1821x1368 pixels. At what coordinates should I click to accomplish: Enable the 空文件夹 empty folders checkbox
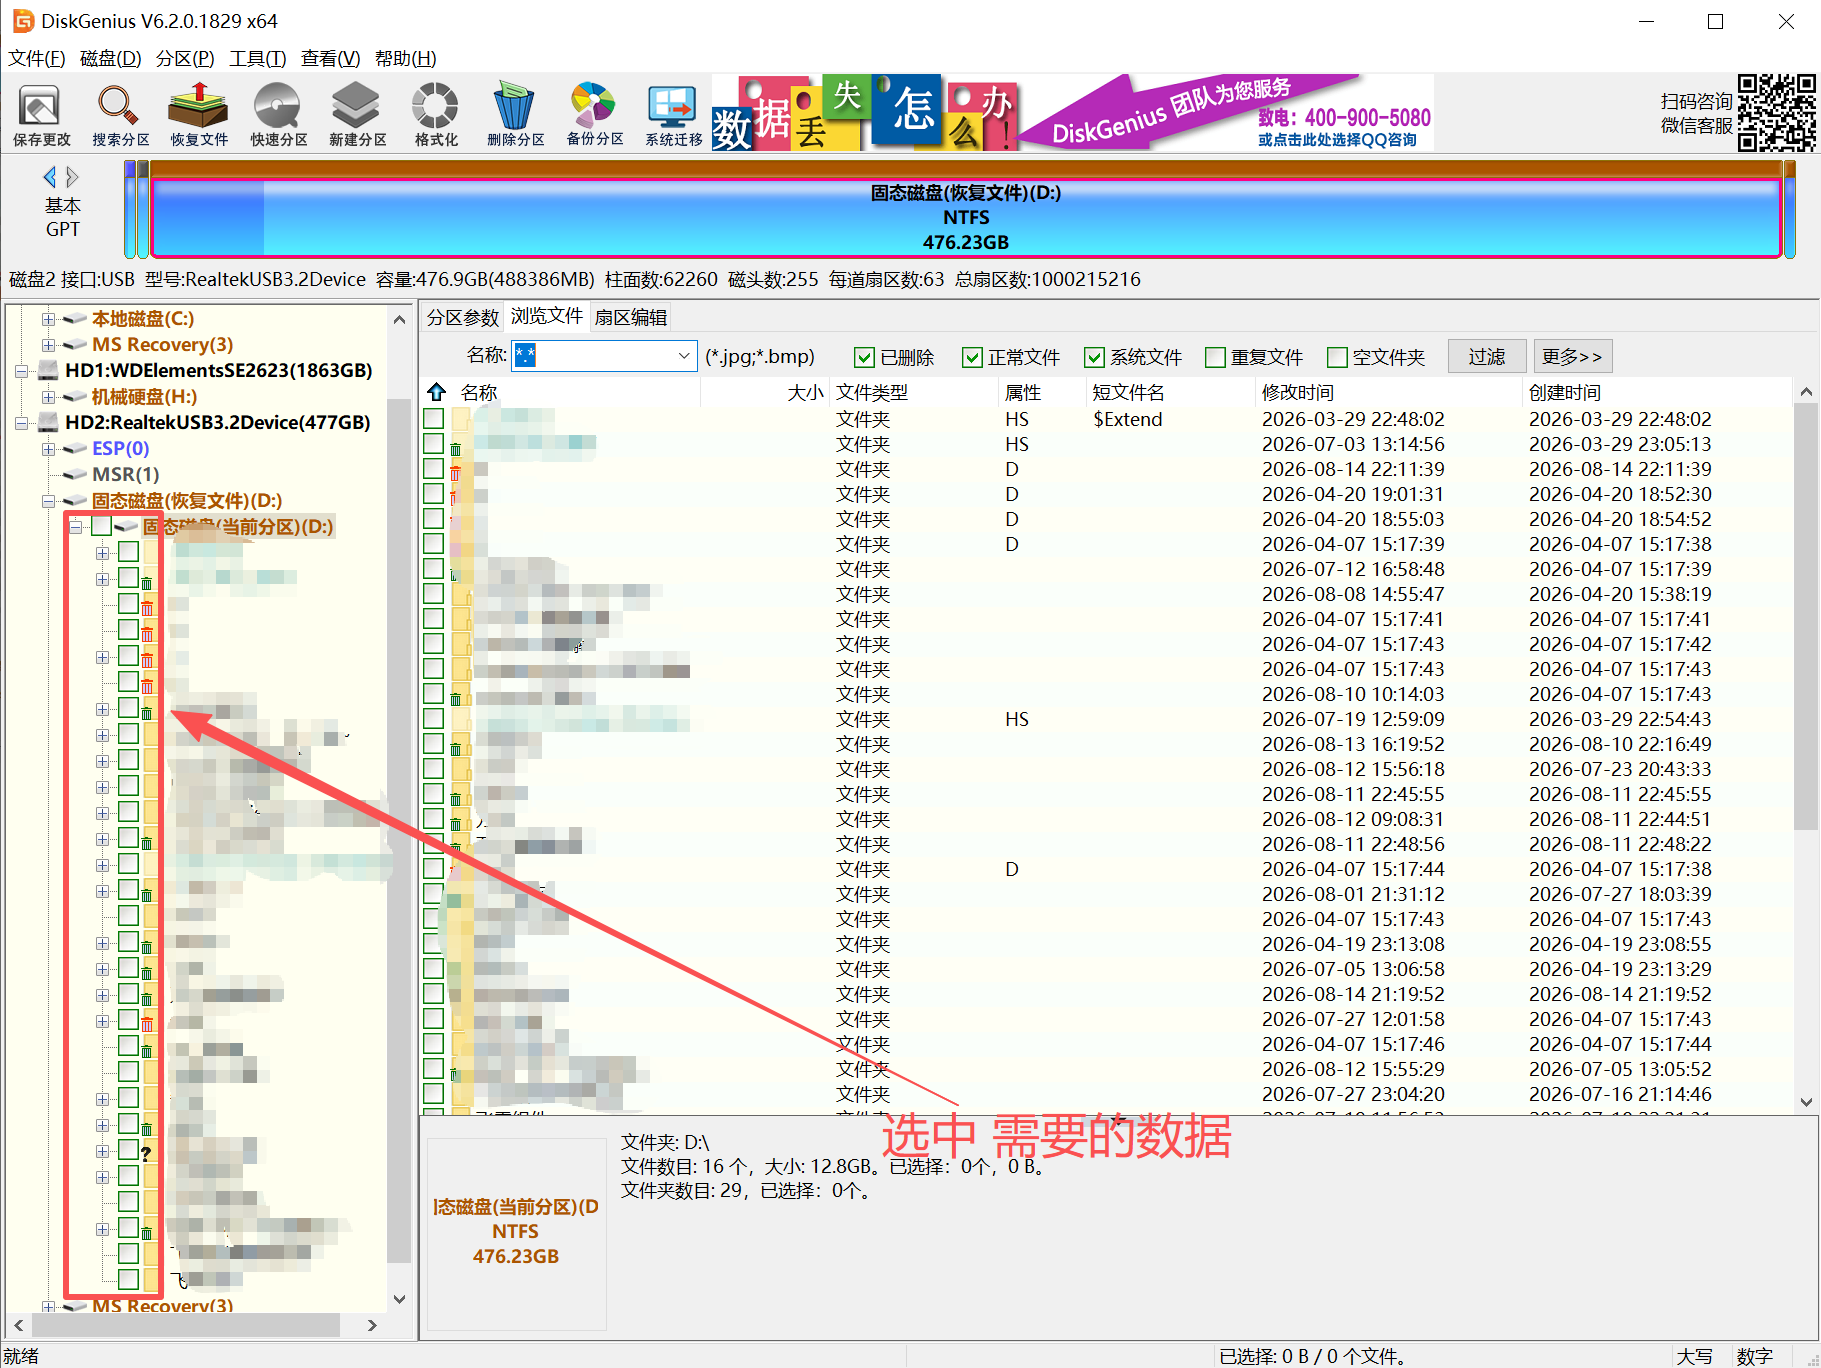1337,357
